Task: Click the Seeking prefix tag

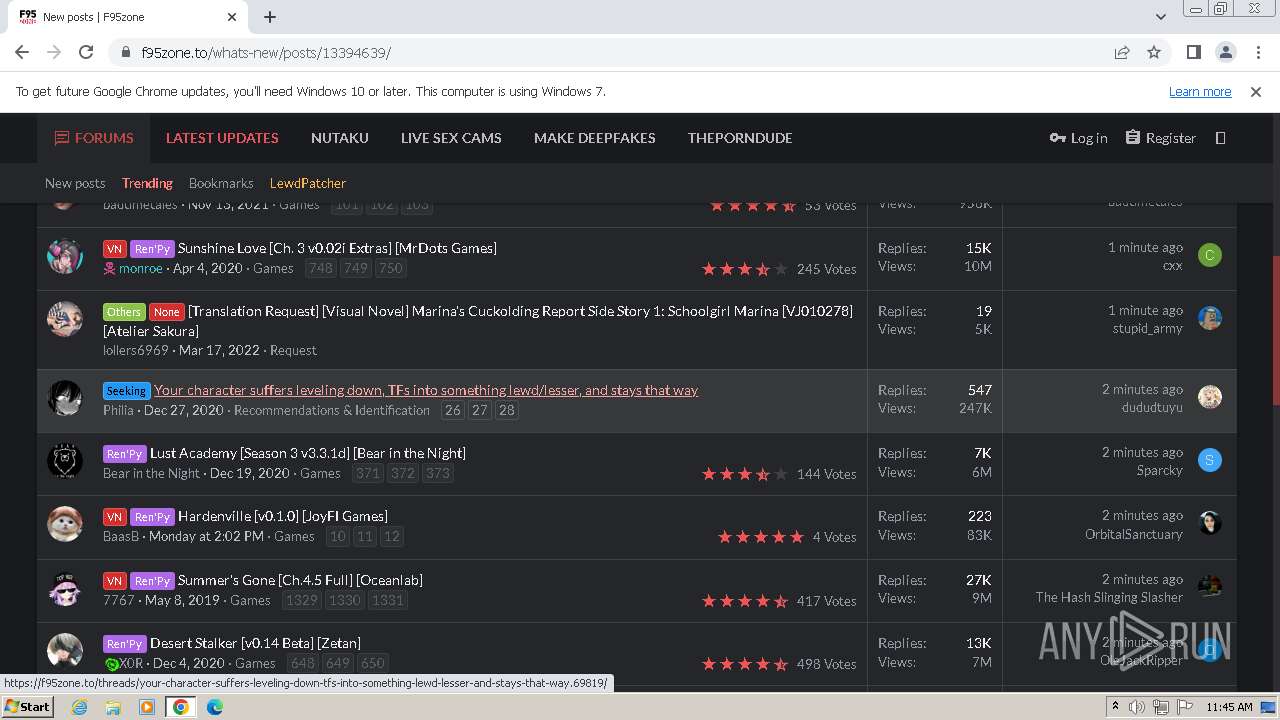Action: click(126, 391)
